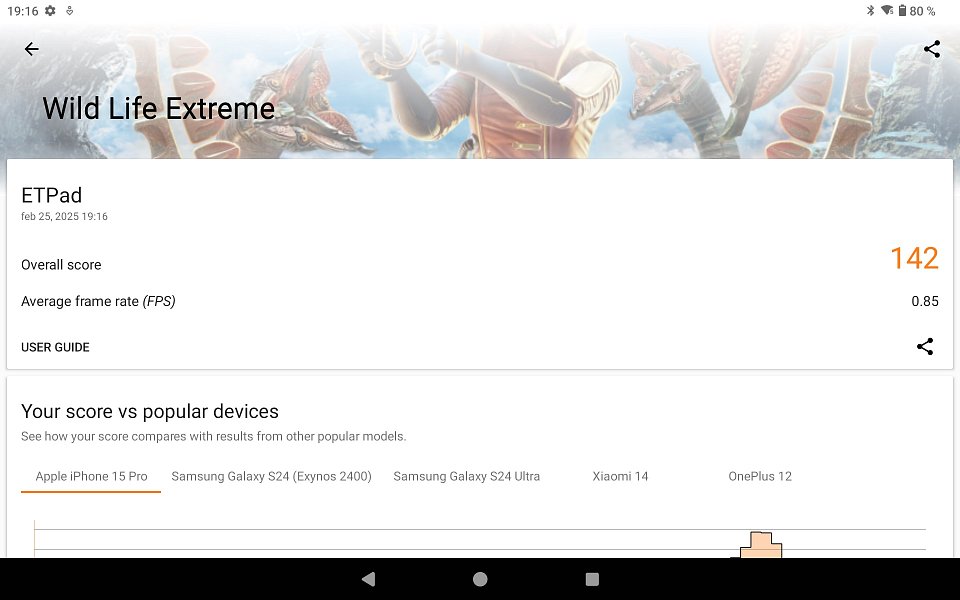Tap the overall score value 142

point(914,258)
